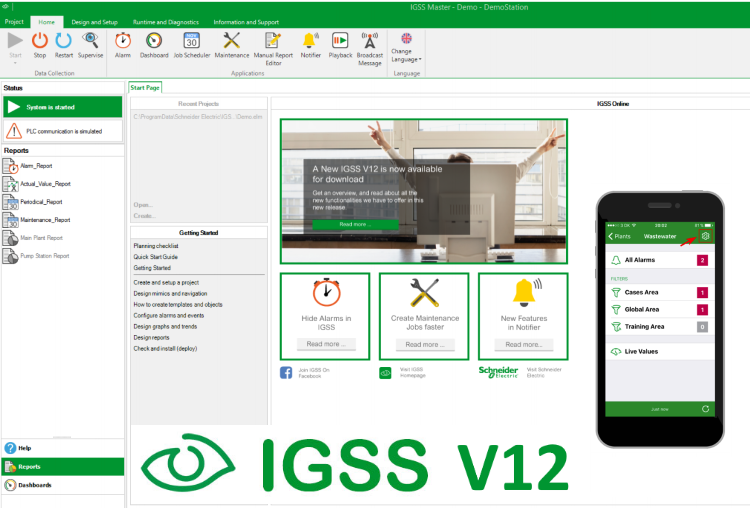750x508 pixels.
Task: Stop data collection with the Stop icon
Action: click(x=40, y=41)
